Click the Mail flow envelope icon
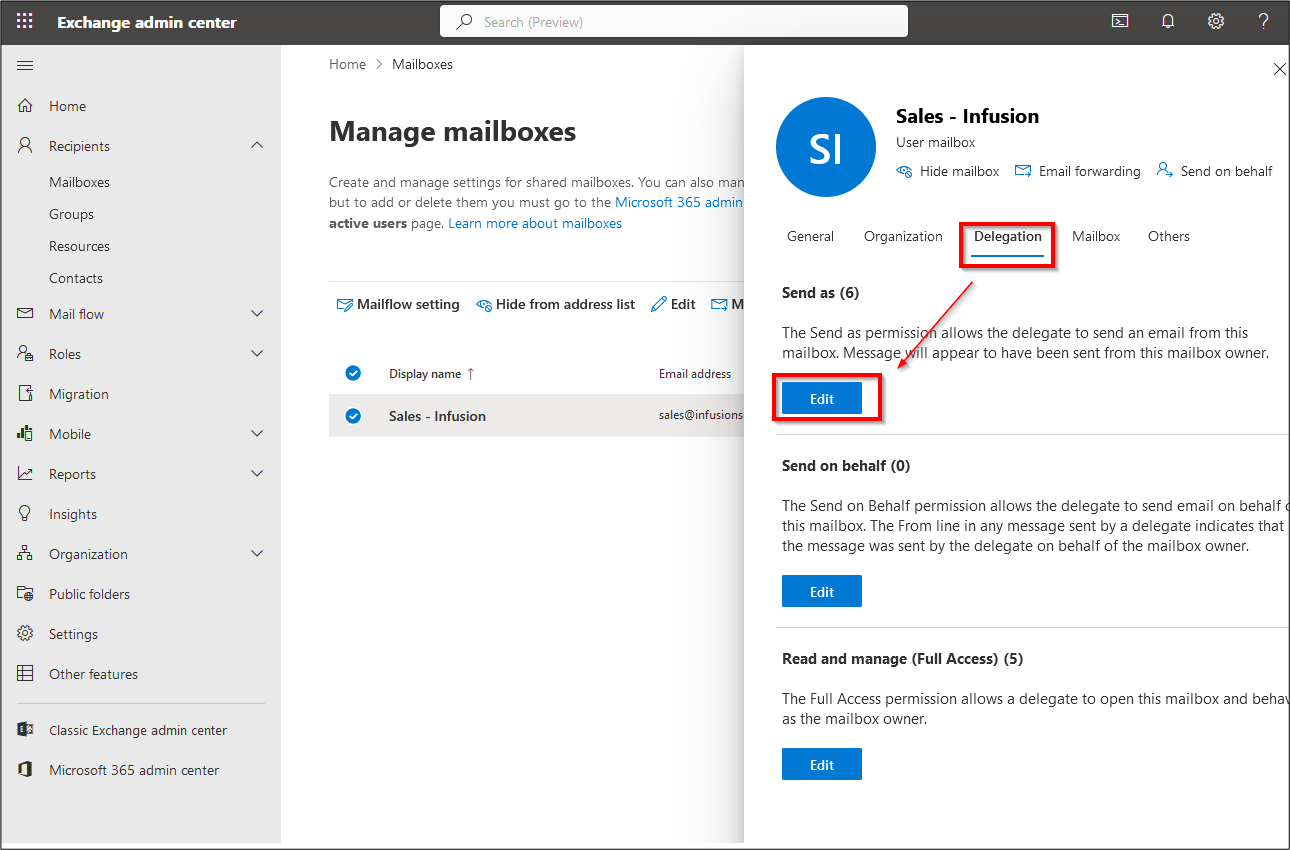This screenshot has width=1290, height=850. [25, 314]
